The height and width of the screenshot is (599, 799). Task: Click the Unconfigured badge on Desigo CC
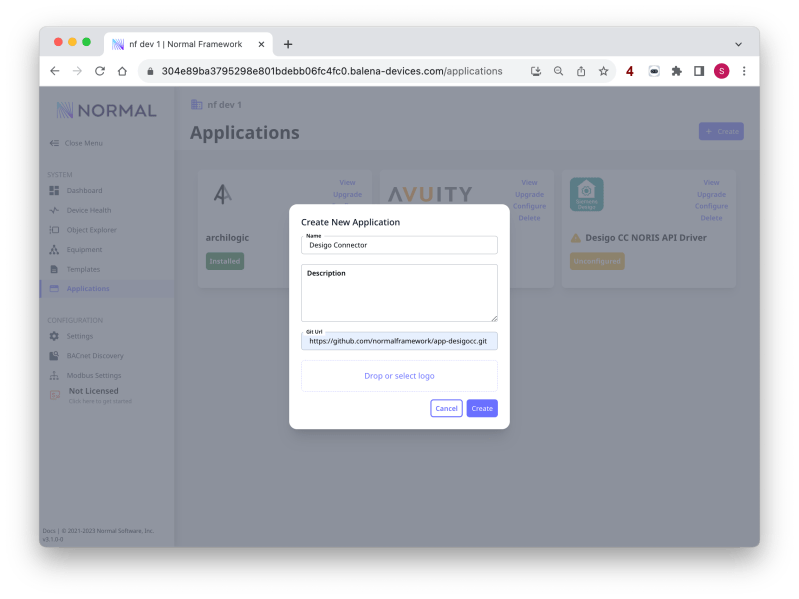tap(597, 261)
